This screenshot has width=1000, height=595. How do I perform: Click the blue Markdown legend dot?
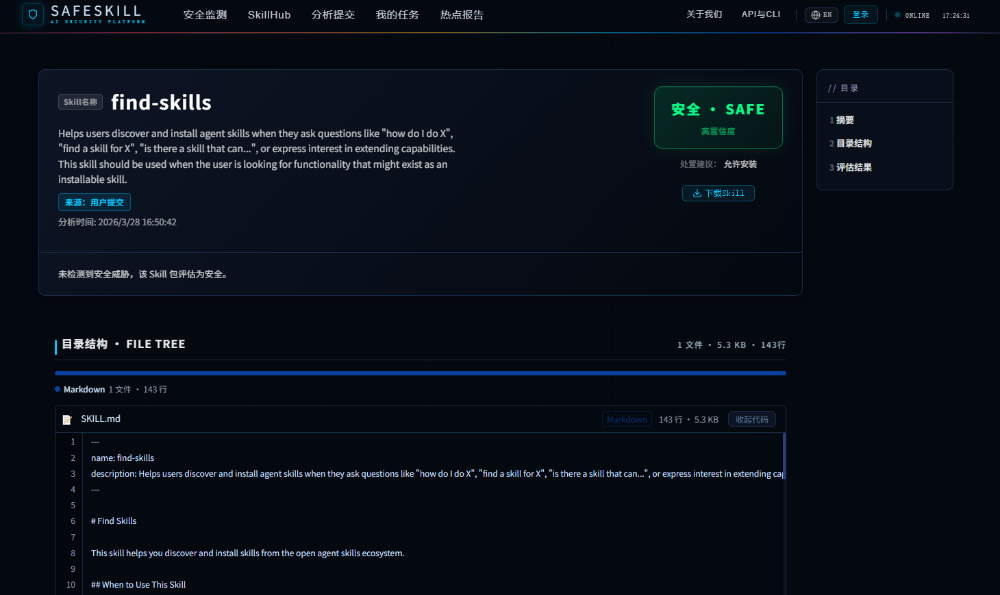pyautogui.click(x=58, y=389)
